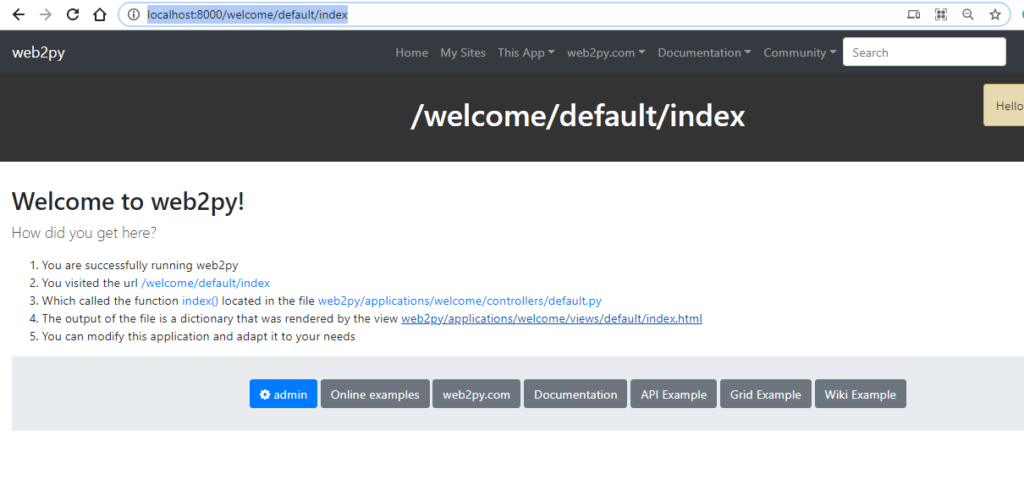1024x480 pixels.
Task: Expand the Documentation navbar dropdown
Action: click(x=704, y=53)
